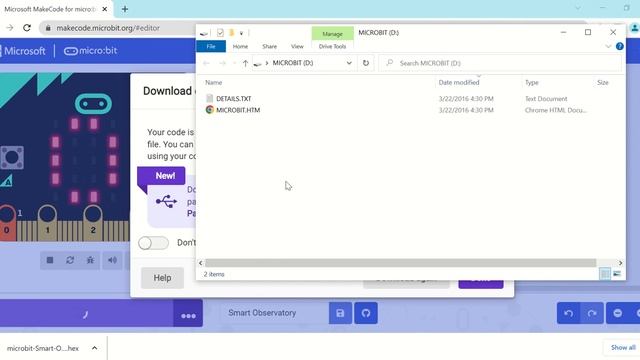Click the MICROBIT.HTM Chrome icon
Viewport: 640px width, 360px height.
(209, 110)
